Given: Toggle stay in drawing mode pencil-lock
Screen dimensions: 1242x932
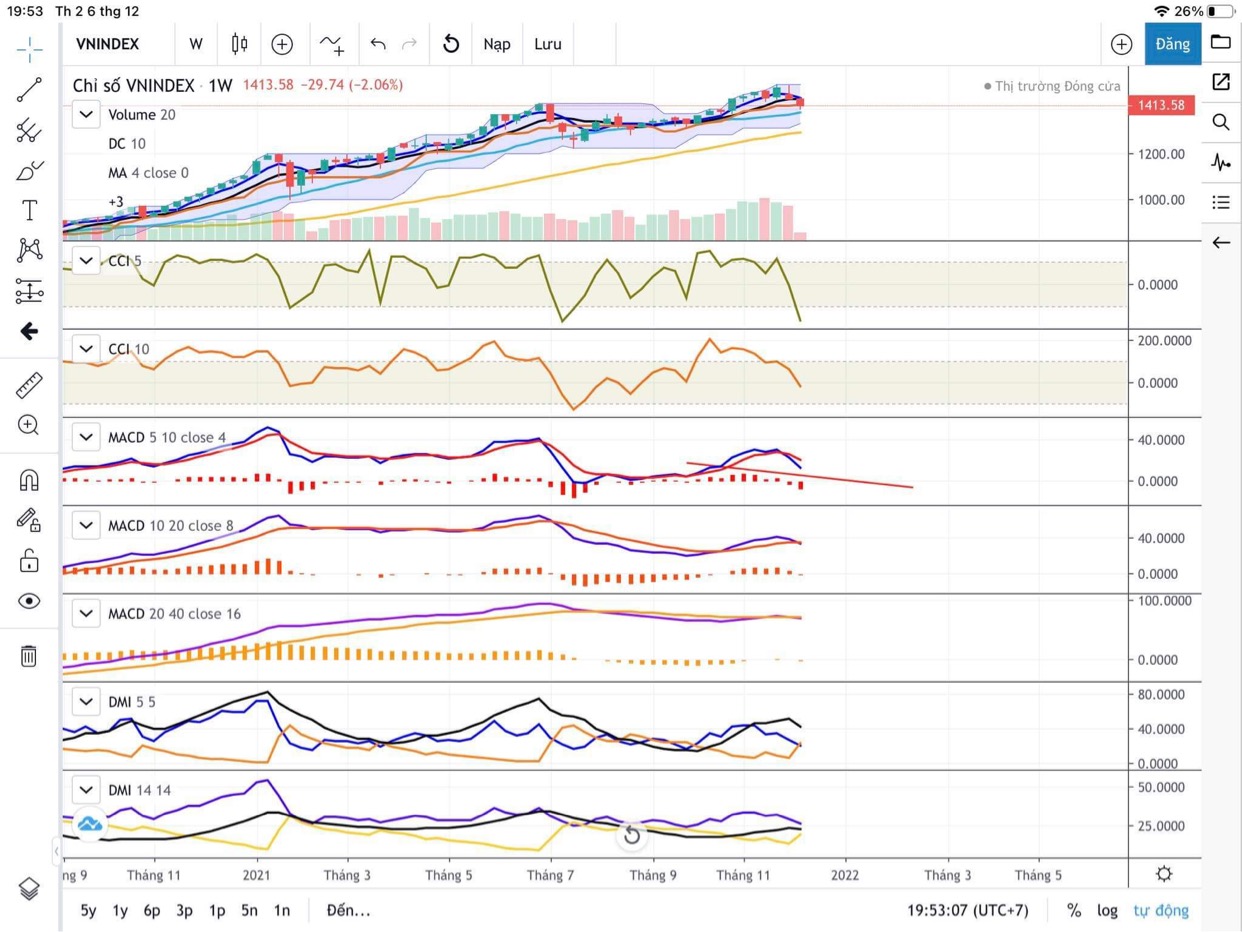Looking at the screenshot, I should tap(29, 520).
